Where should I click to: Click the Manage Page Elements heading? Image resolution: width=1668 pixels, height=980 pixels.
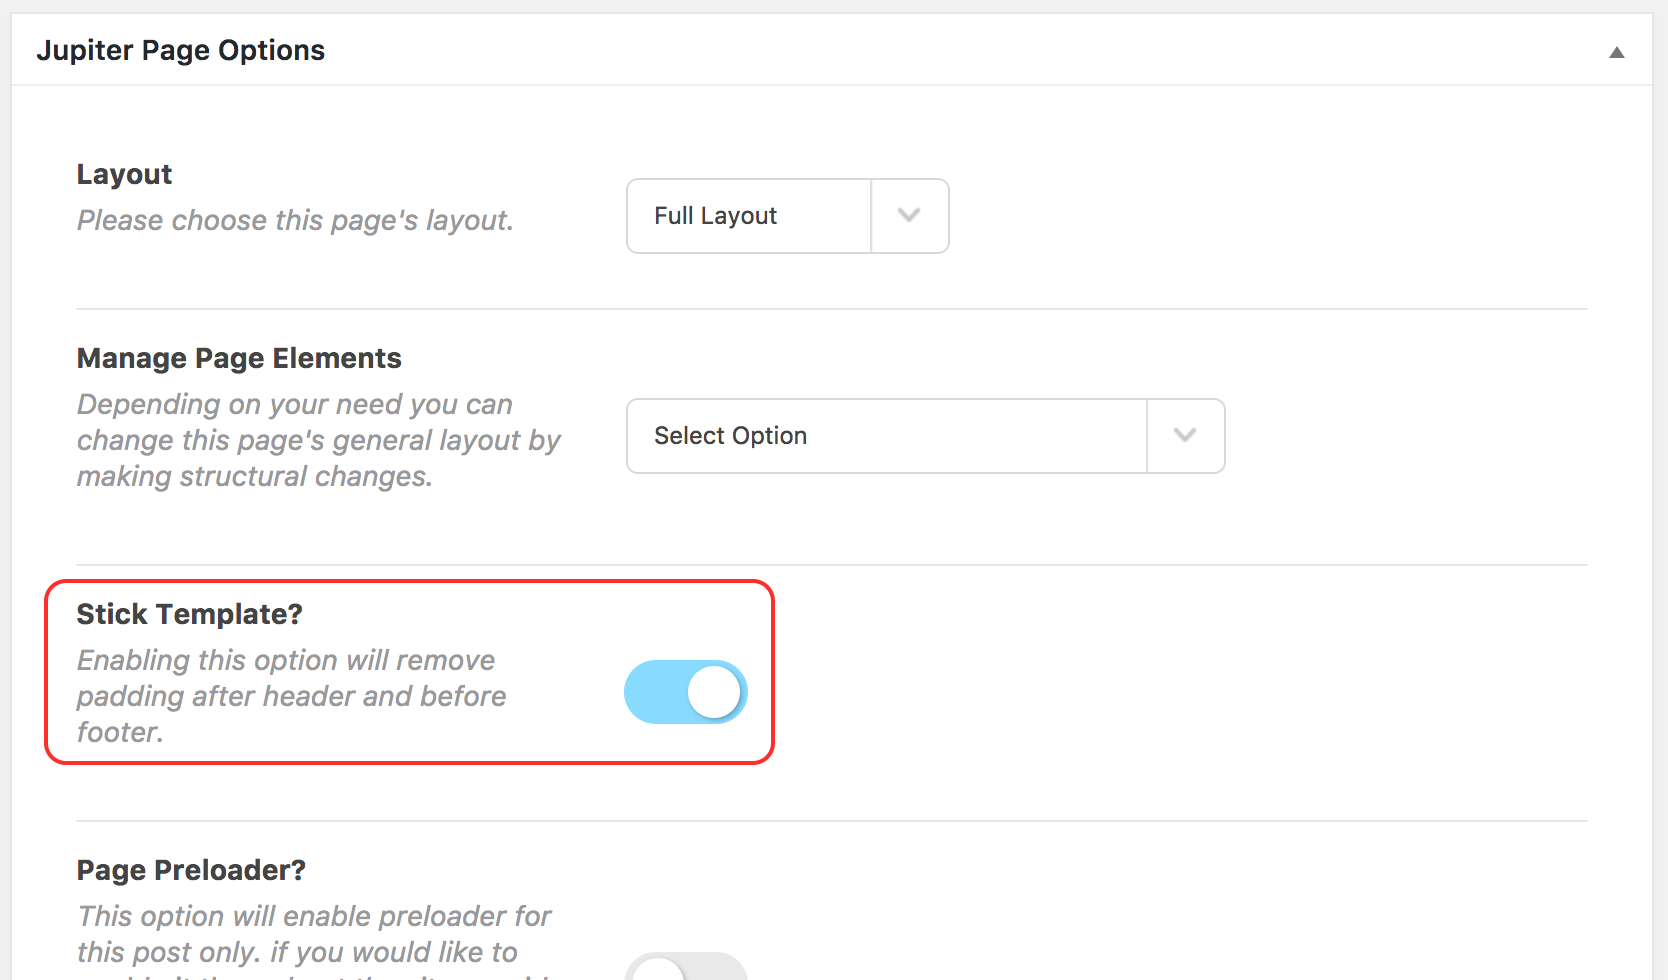point(239,358)
